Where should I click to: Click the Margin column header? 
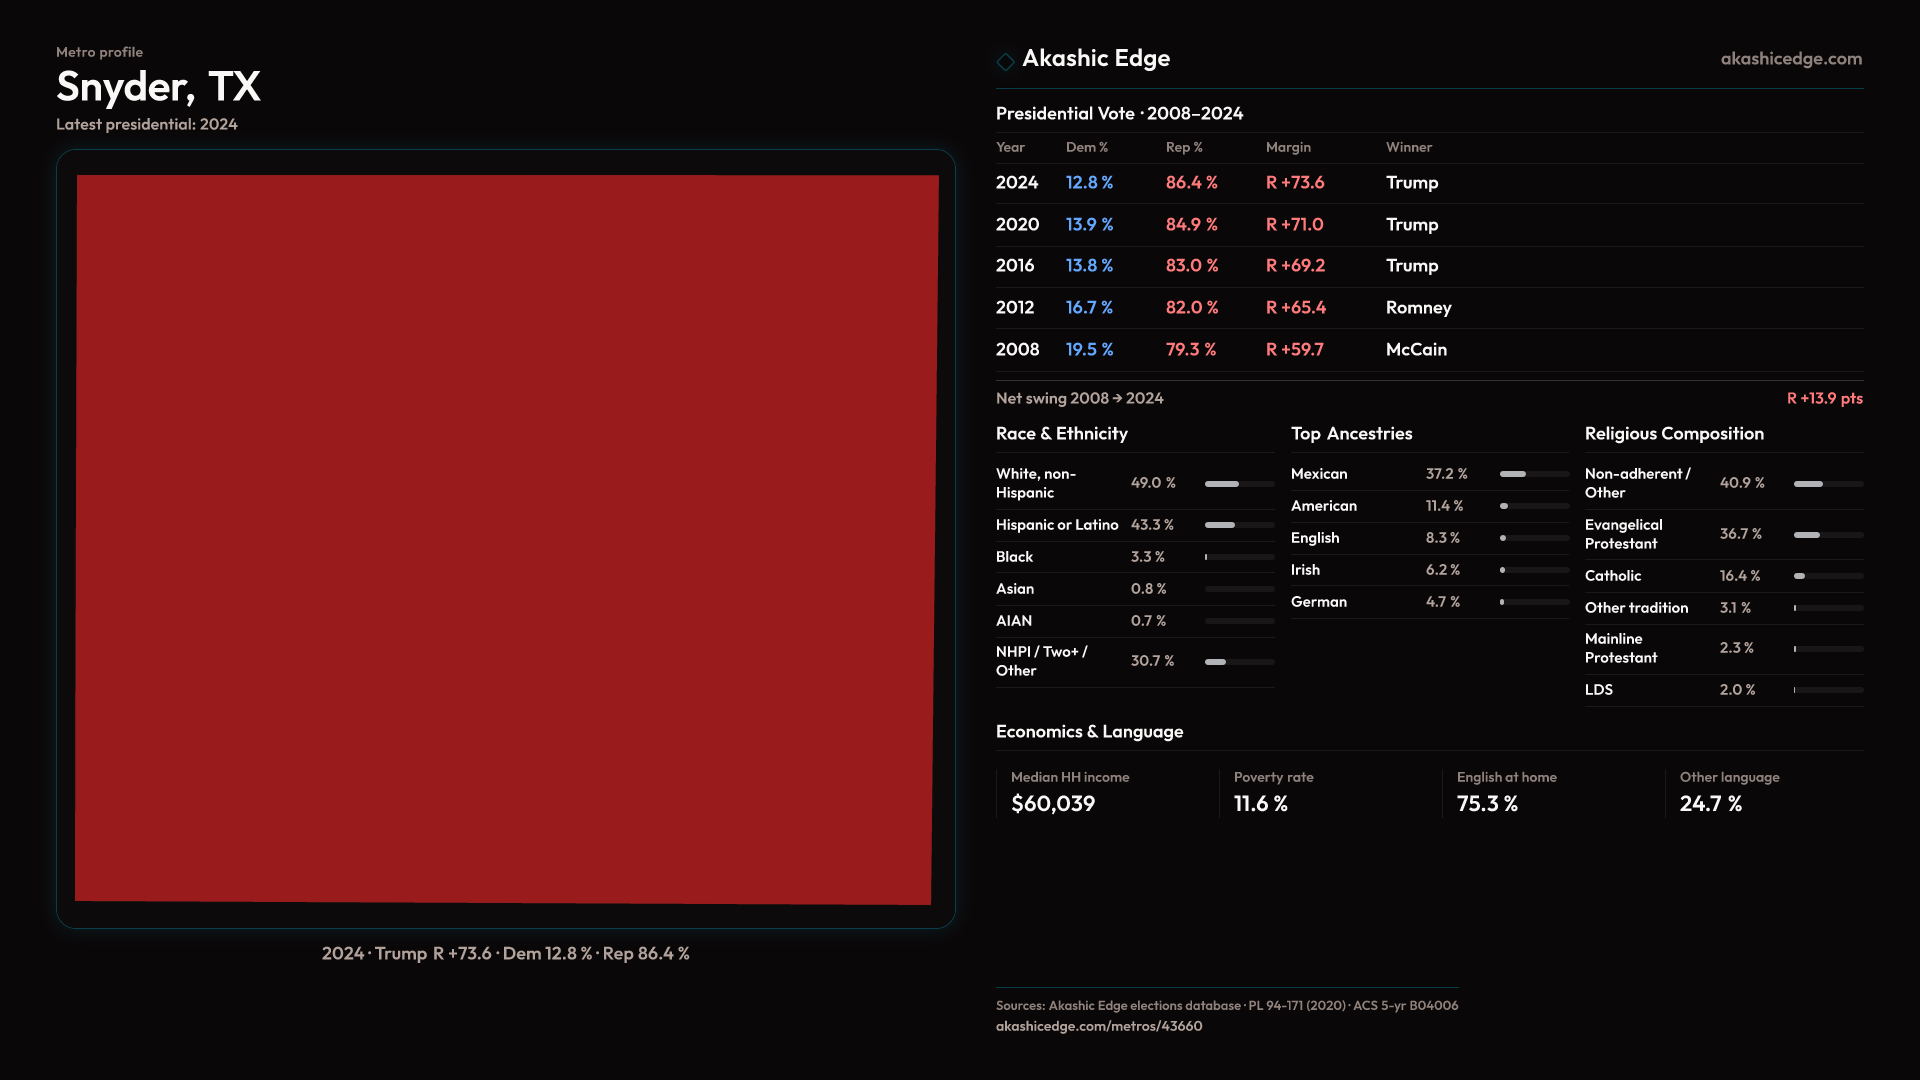click(x=1287, y=147)
